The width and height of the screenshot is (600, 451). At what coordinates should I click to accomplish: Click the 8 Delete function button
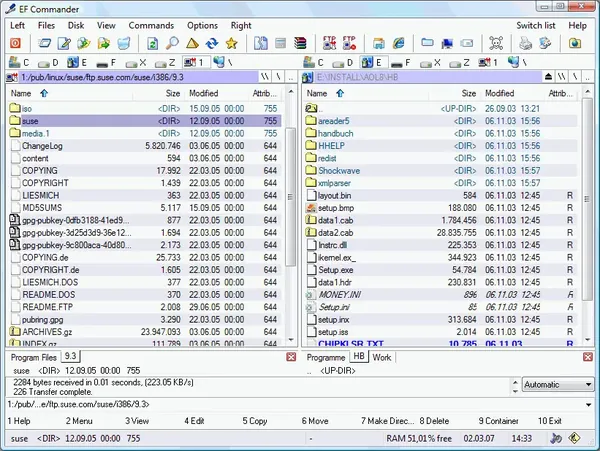point(434,421)
